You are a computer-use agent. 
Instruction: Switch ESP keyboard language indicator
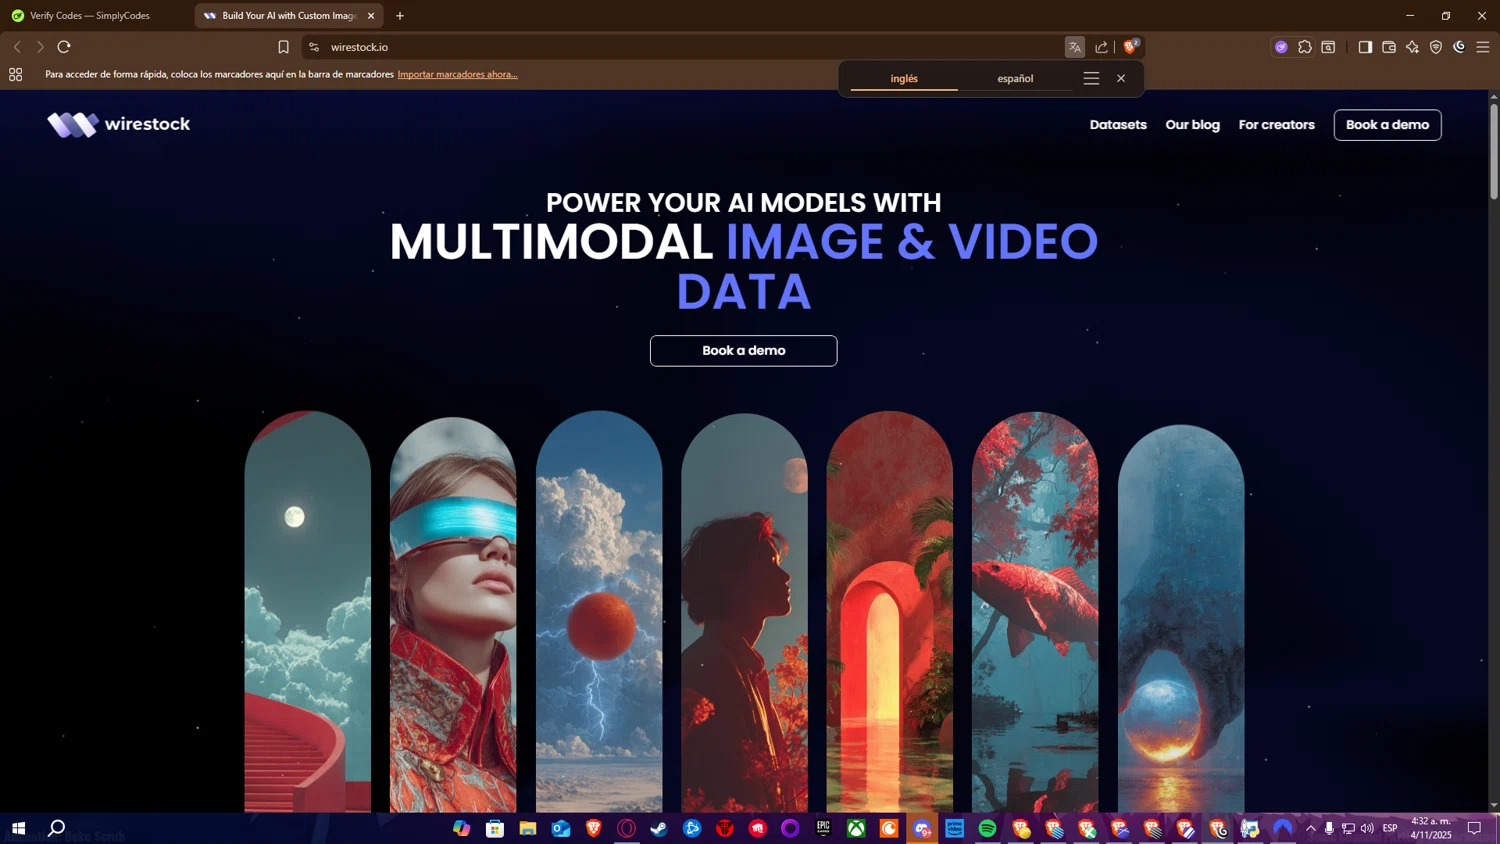[x=1390, y=828]
